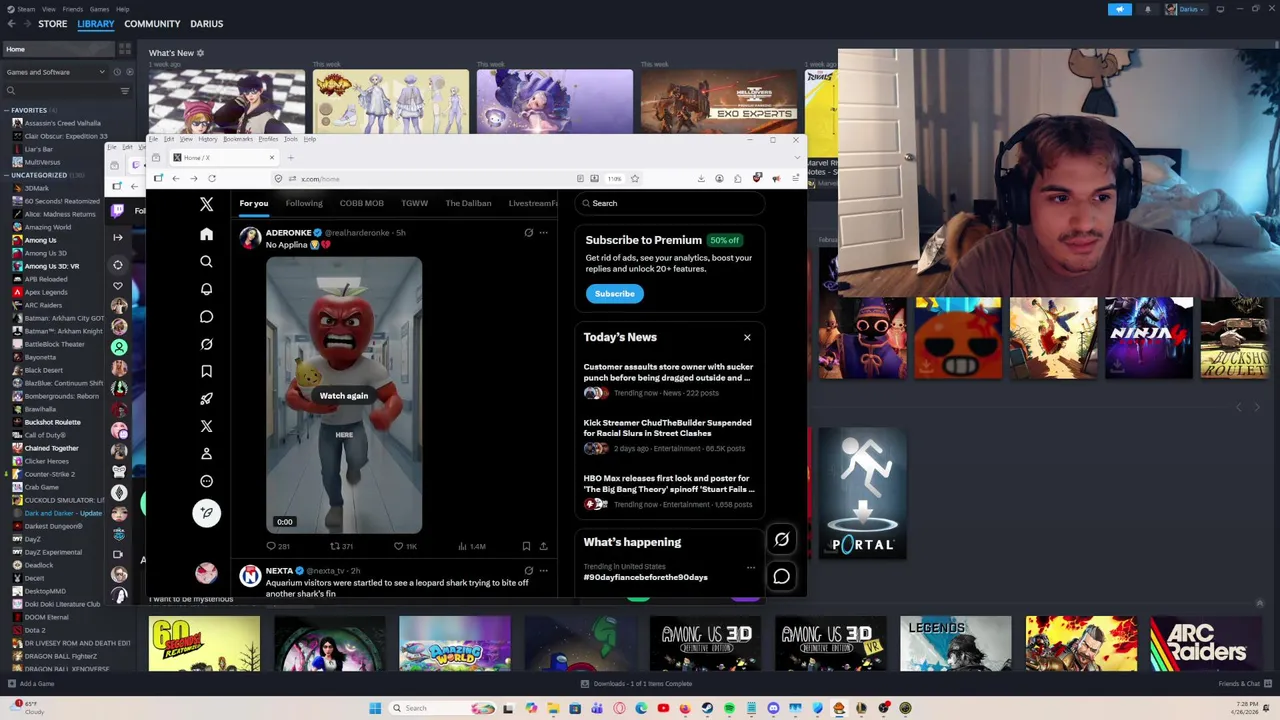This screenshot has height=720, width=1280.
Task: Collapse the UNCATEGORIZED category in Steam library
Action: click(x=7, y=175)
